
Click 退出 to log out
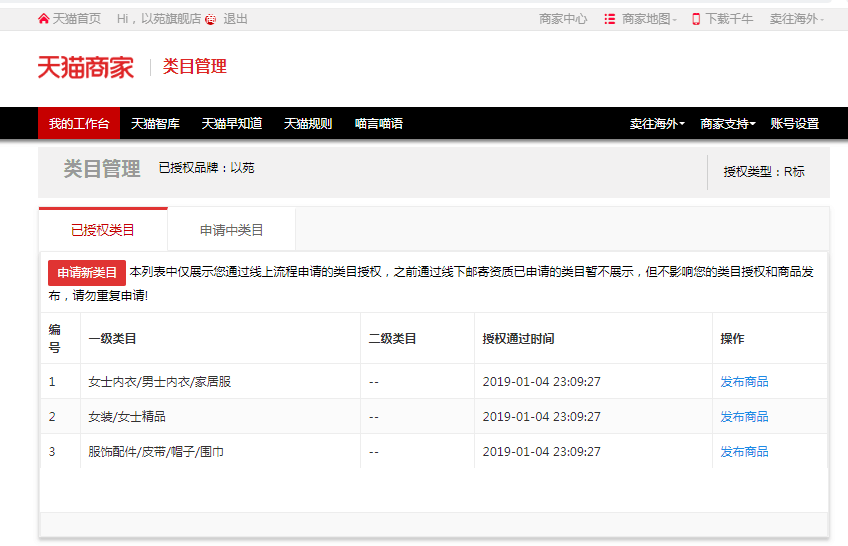(235, 19)
